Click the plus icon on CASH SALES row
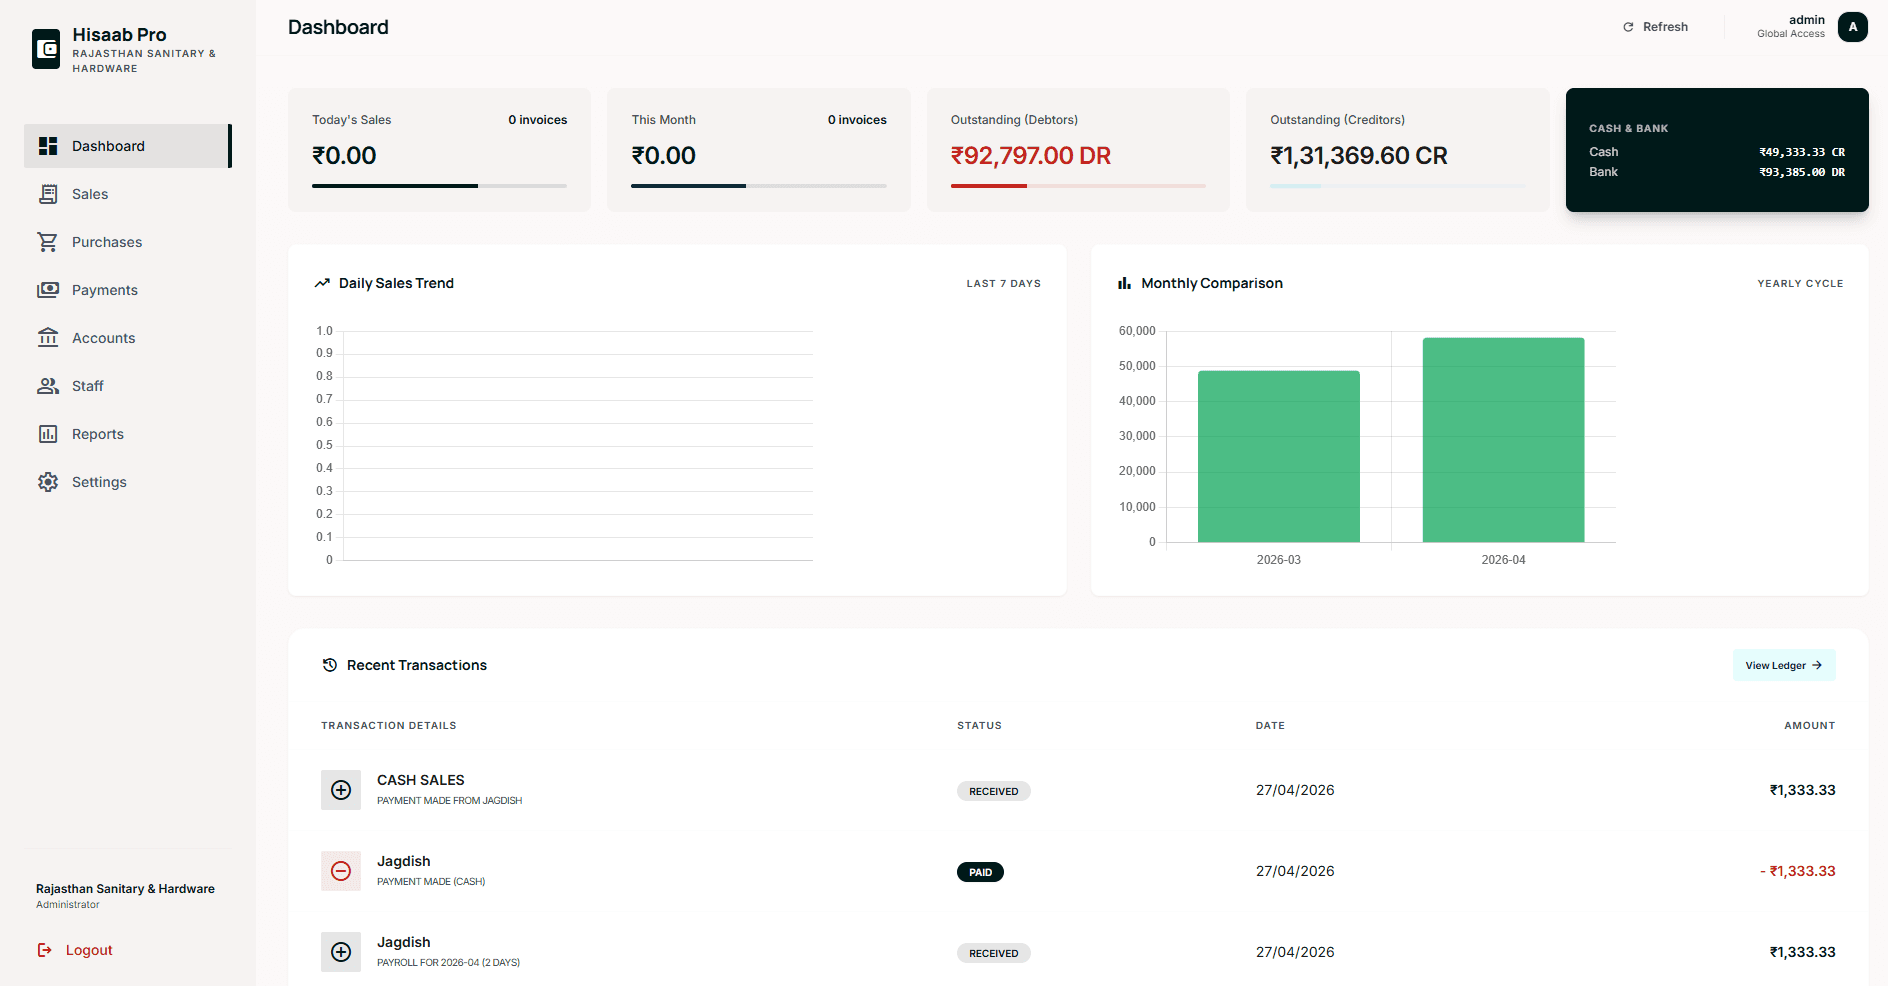This screenshot has height=986, width=1888. (x=341, y=790)
